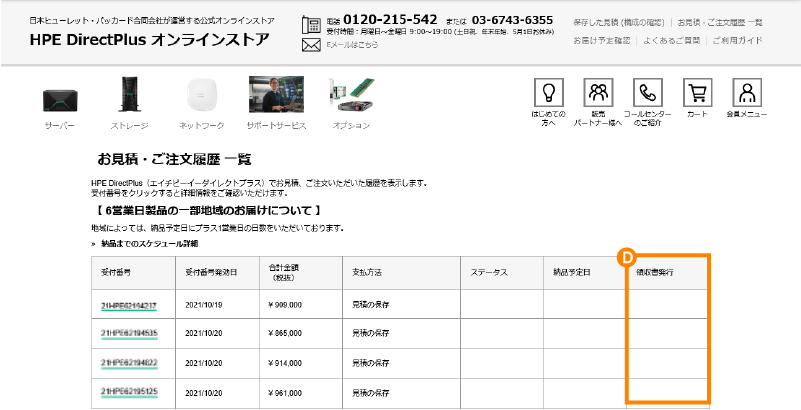Select the ネットワーク menu label
Image resolution: width=801 pixels, height=410 pixels.
pos(201,126)
